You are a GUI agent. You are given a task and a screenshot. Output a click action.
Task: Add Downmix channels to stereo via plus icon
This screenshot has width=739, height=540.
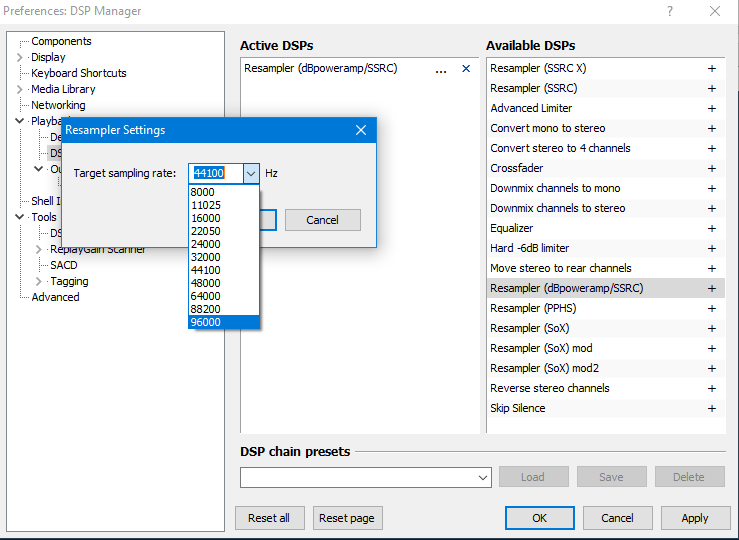tap(712, 208)
